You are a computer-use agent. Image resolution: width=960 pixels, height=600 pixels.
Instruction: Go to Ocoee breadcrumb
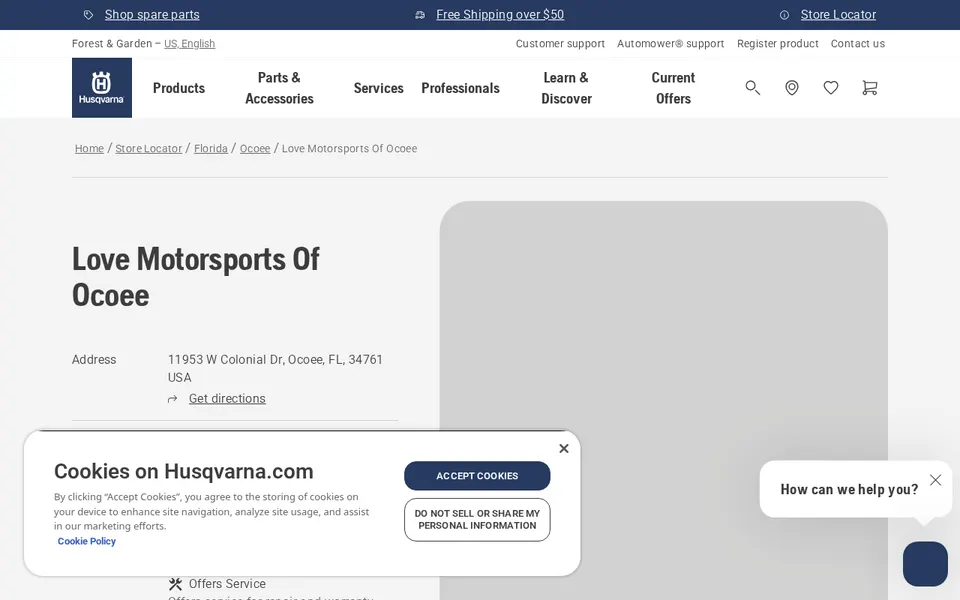[255, 148]
